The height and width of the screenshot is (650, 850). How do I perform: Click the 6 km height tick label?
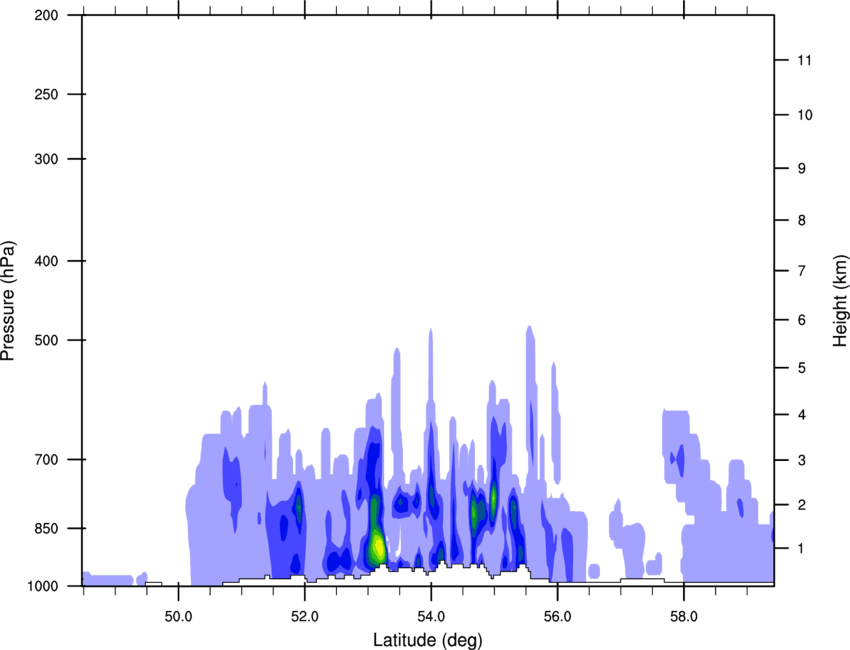[x=802, y=320]
